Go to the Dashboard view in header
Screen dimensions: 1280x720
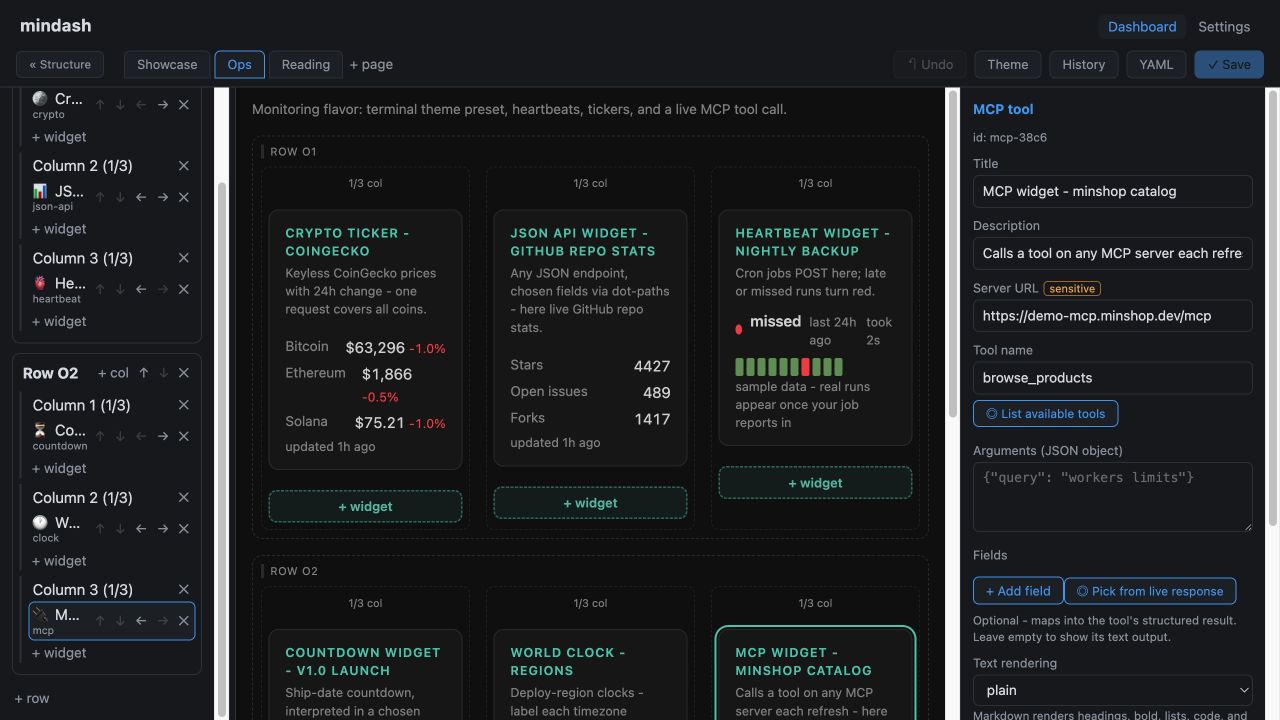[1142, 27]
